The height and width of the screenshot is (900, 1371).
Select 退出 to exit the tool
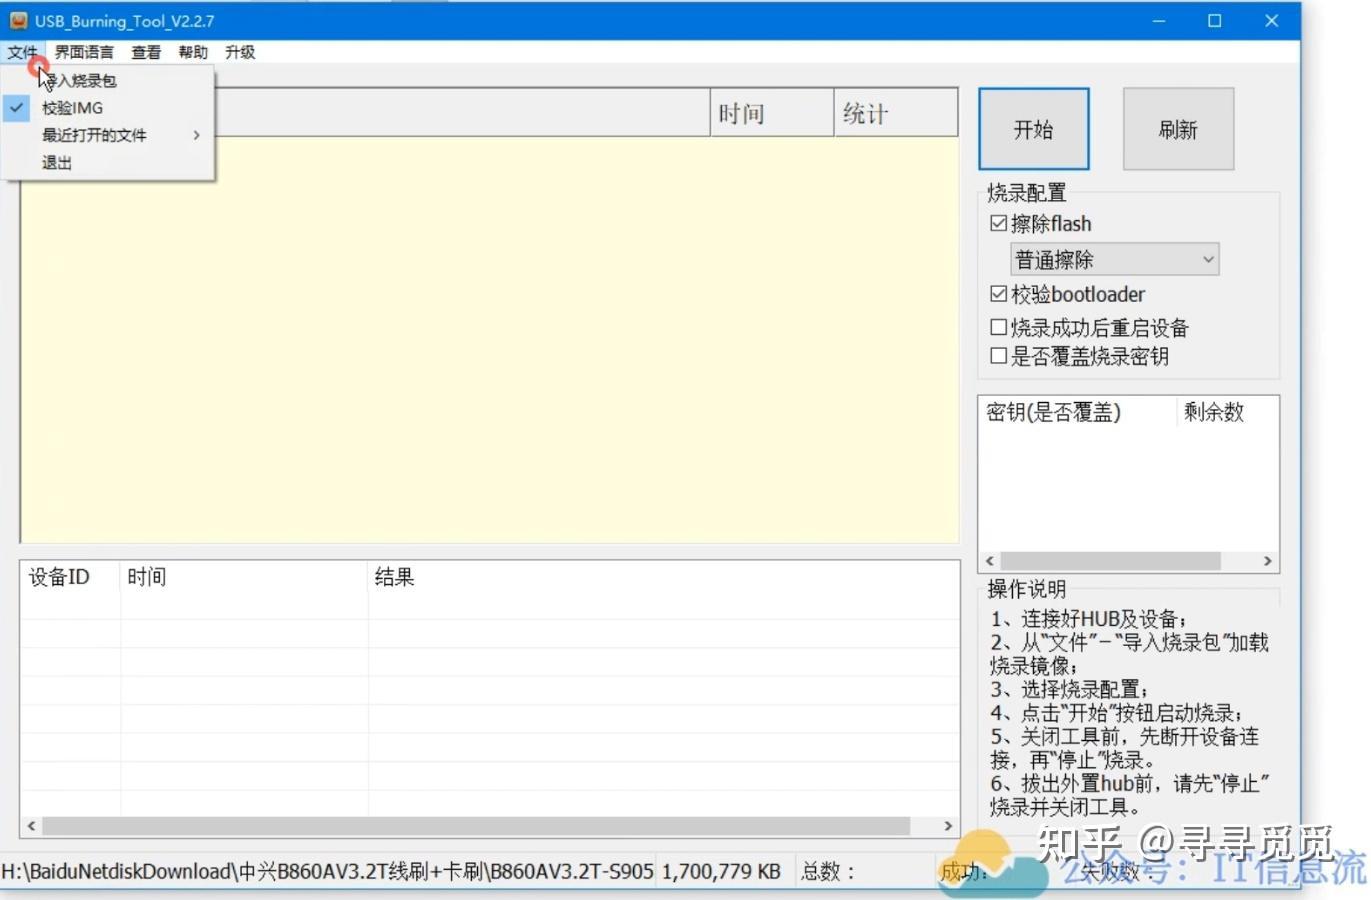click(x=108, y=162)
